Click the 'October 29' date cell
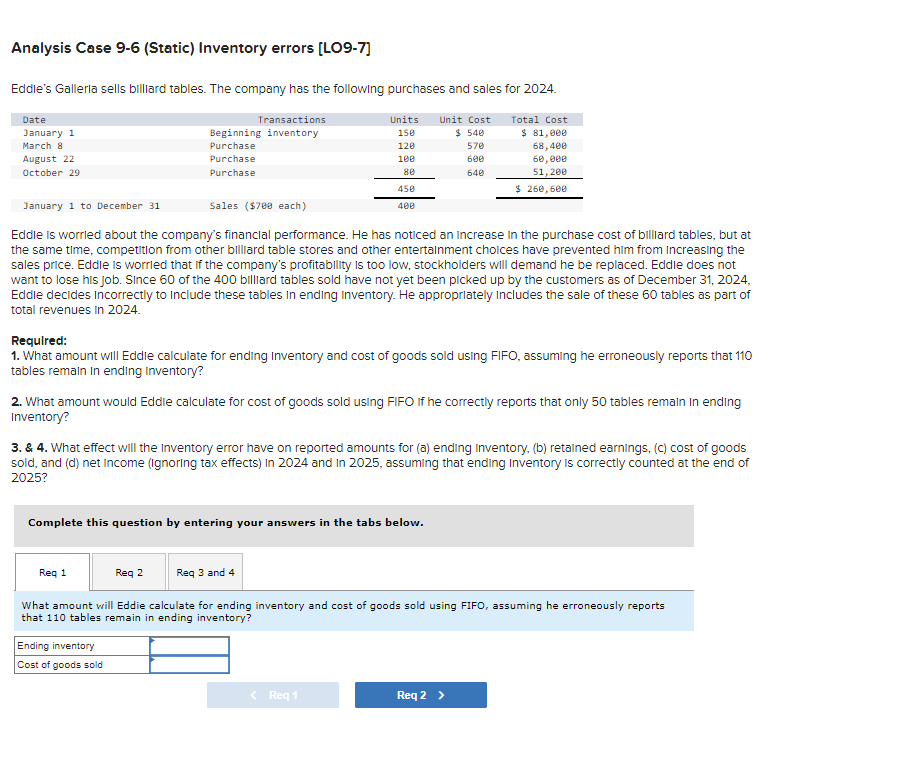The height and width of the screenshot is (761, 914). click(x=51, y=172)
